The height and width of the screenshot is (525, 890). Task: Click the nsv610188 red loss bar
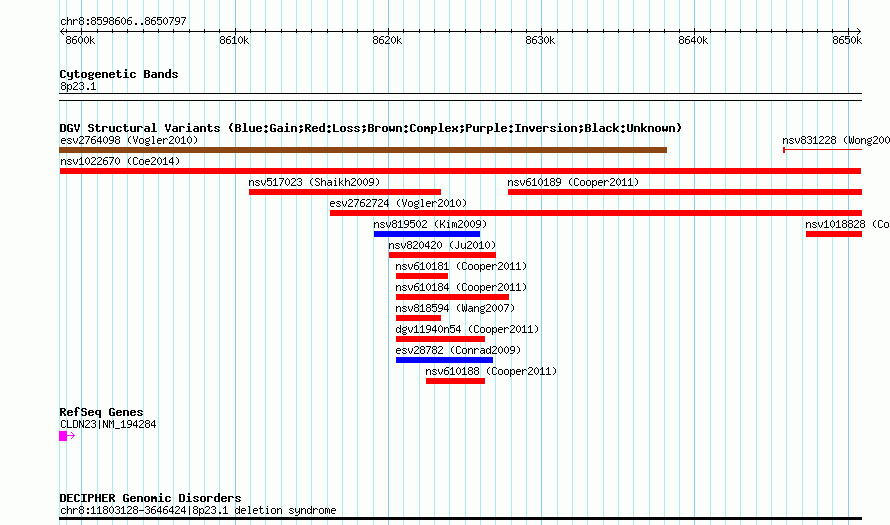(455, 381)
